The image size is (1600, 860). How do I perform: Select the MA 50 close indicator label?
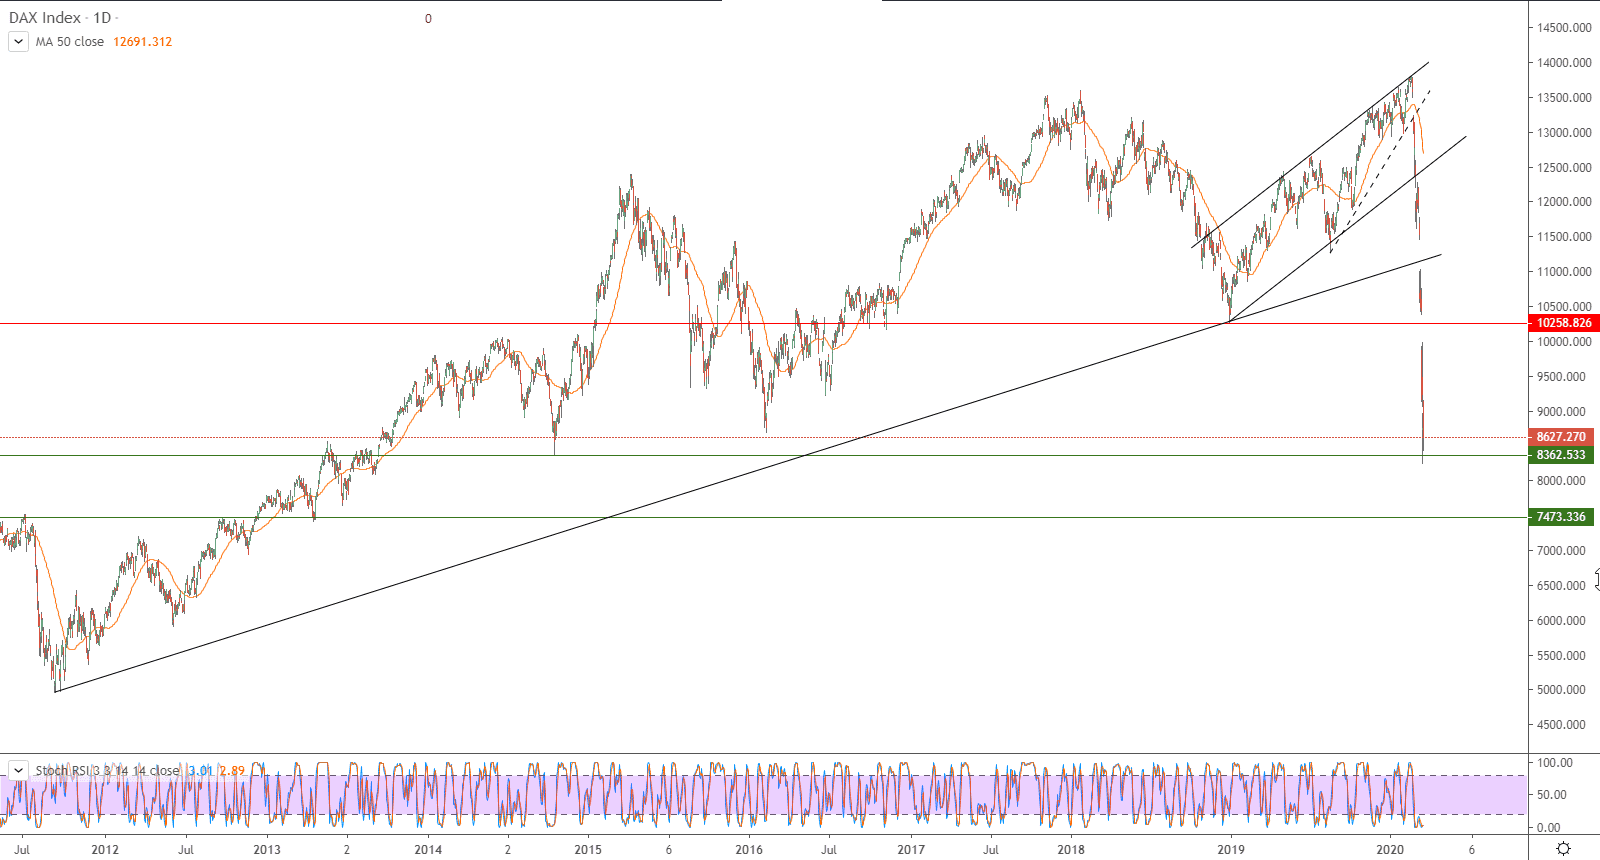(70, 42)
